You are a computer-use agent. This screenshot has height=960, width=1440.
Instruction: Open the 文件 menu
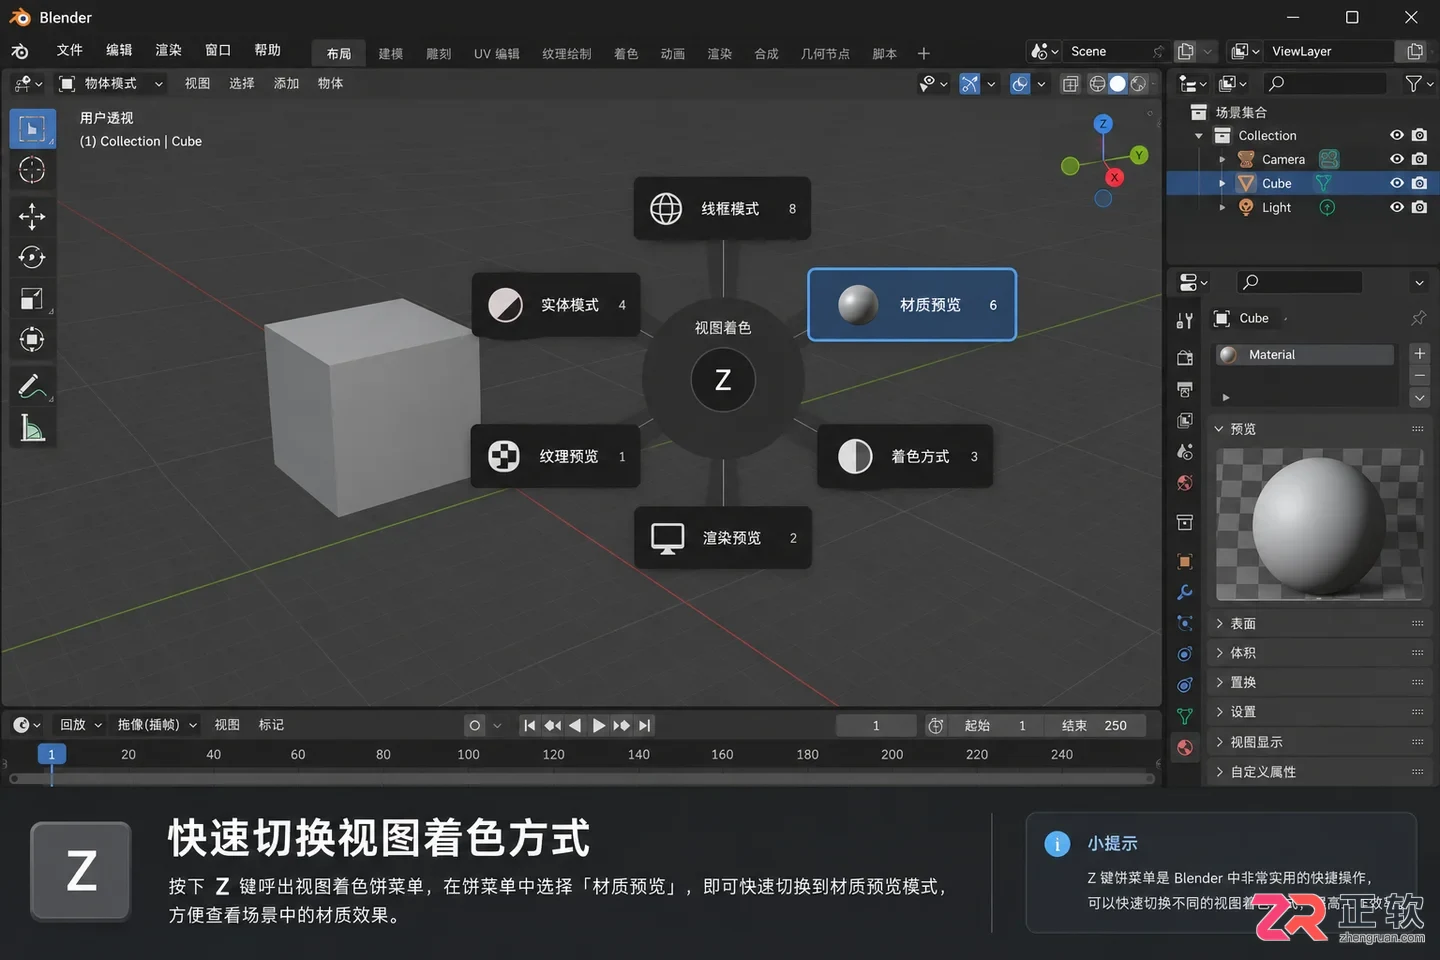point(69,50)
